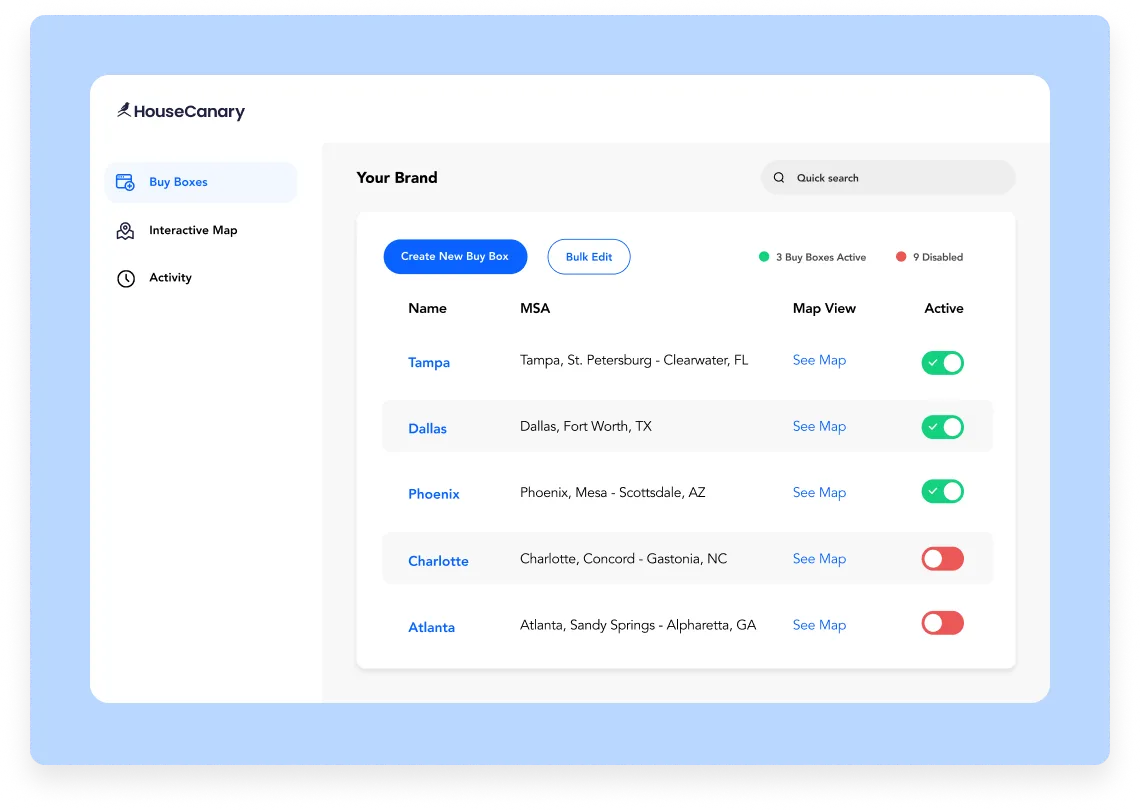Go to the Activity menu item

170,278
